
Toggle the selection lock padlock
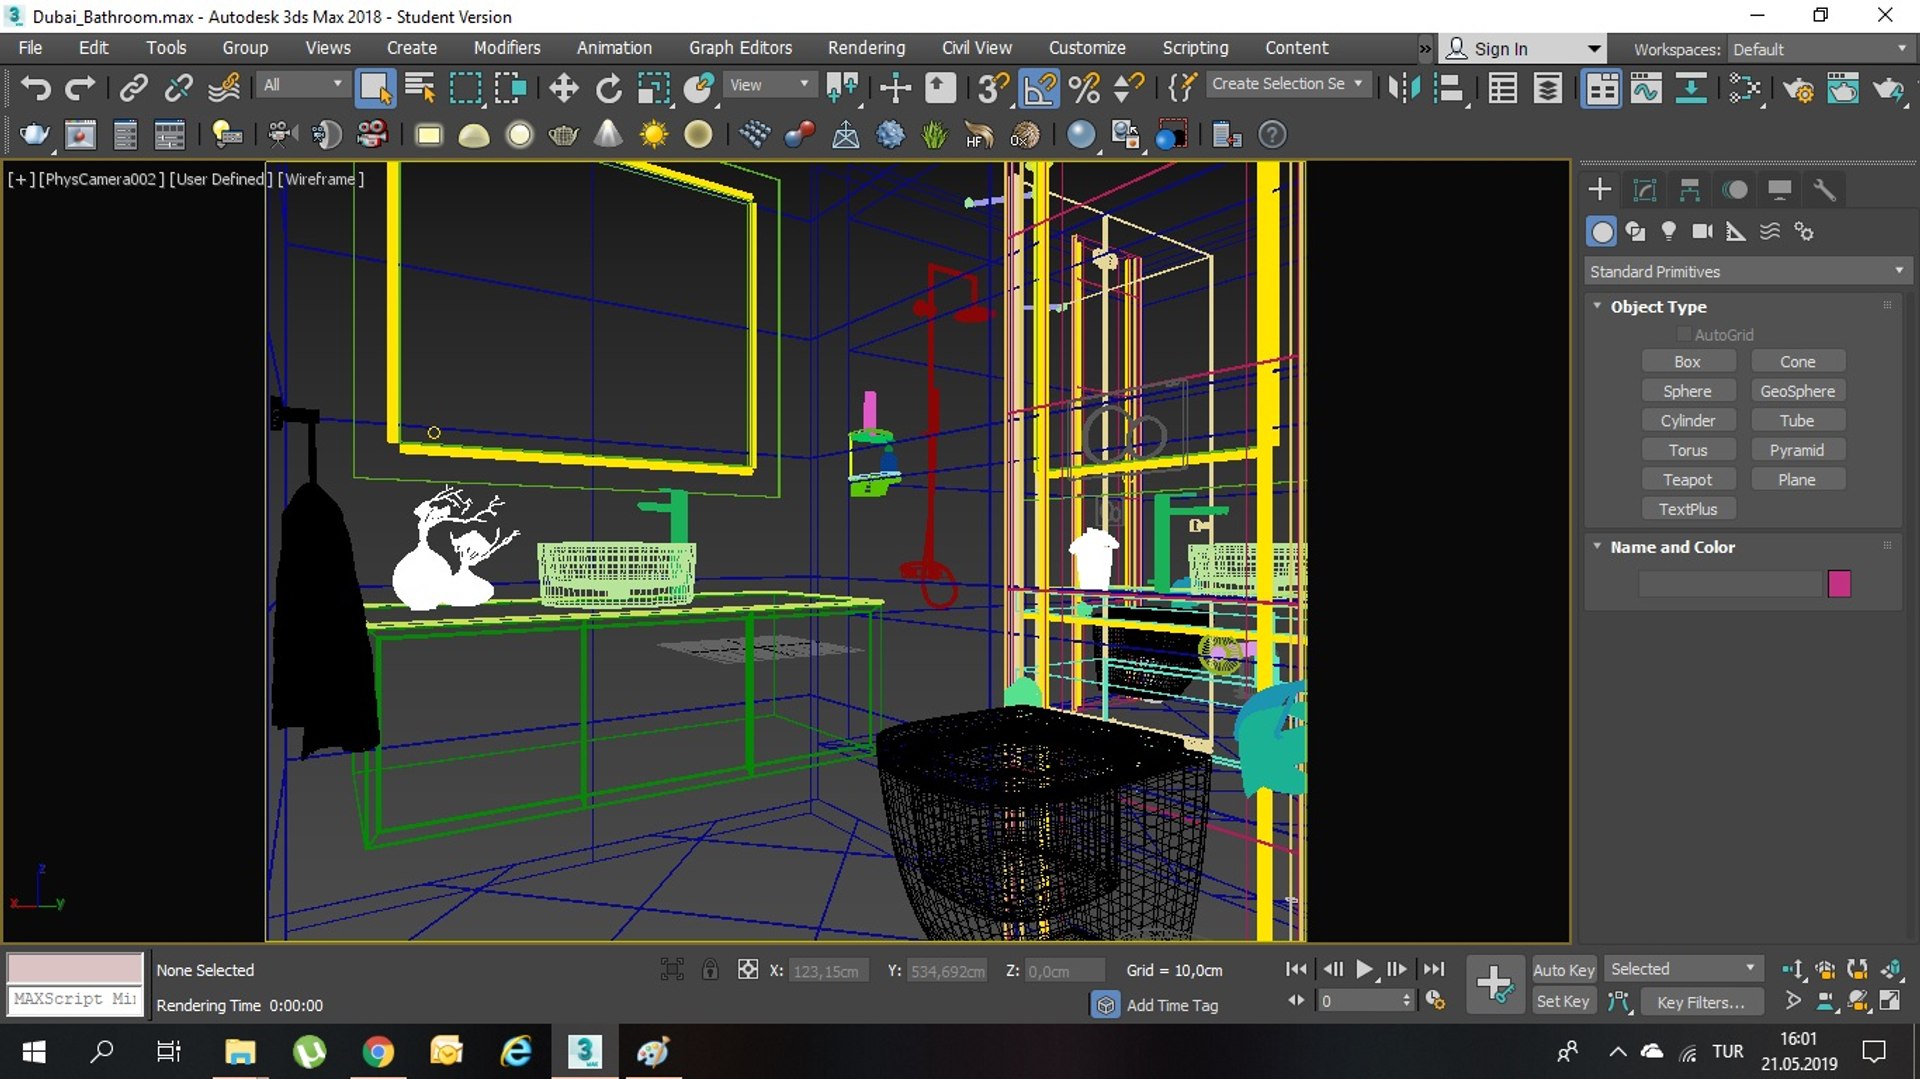710,969
